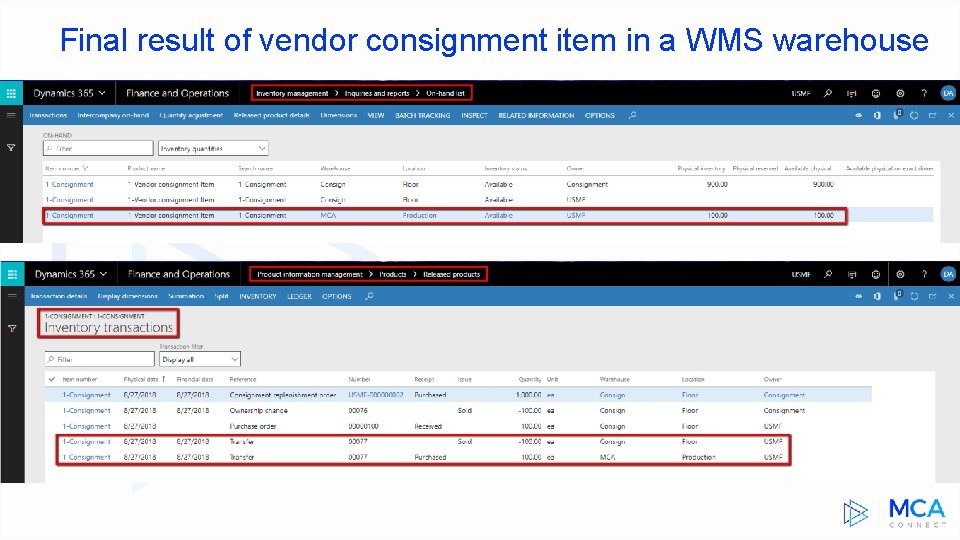960x540 pixels.
Task: Show filter pane funnel in Inventory transactions window
Action: pyautogui.click(x=12, y=328)
